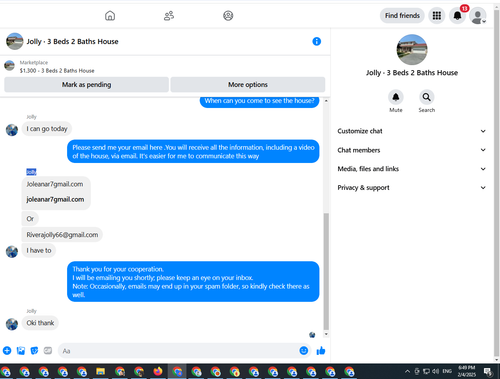Open the account avatar menu at top right
Image resolution: width=500 pixels, height=379 pixels.
[478, 16]
